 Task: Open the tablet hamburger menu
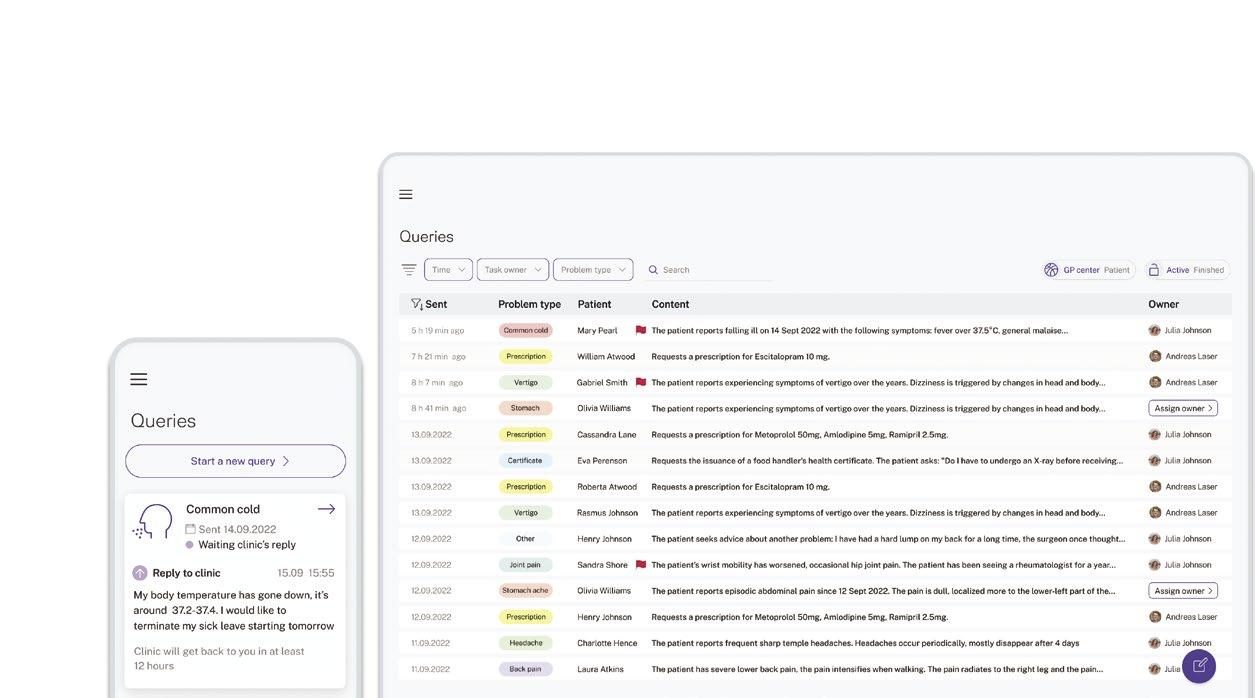[405, 195]
